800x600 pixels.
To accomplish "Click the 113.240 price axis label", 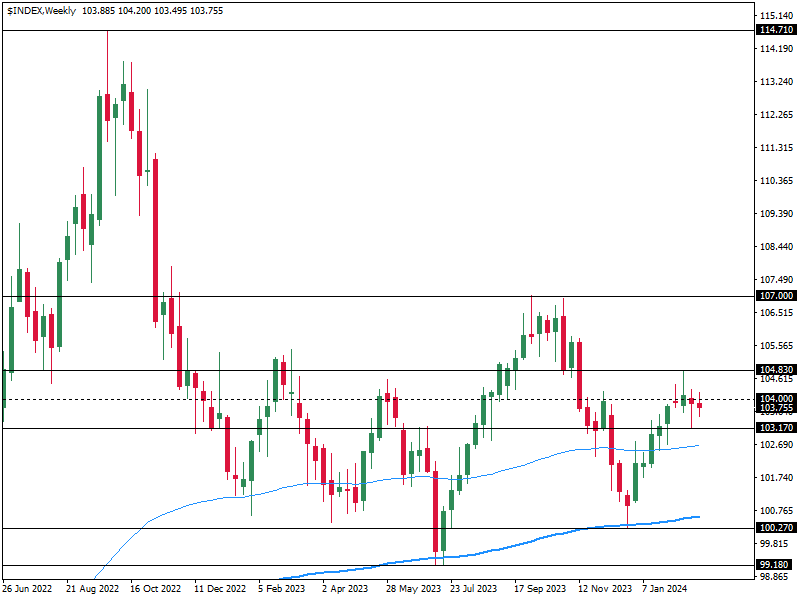I will [x=777, y=82].
